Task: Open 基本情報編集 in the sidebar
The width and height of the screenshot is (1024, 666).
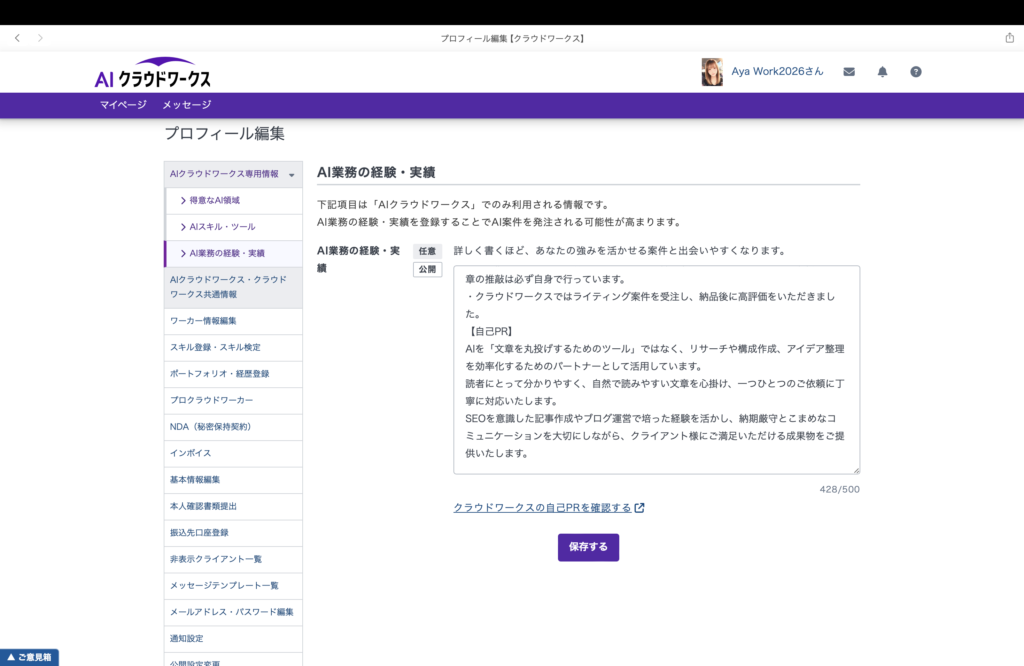Action: tap(233, 480)
